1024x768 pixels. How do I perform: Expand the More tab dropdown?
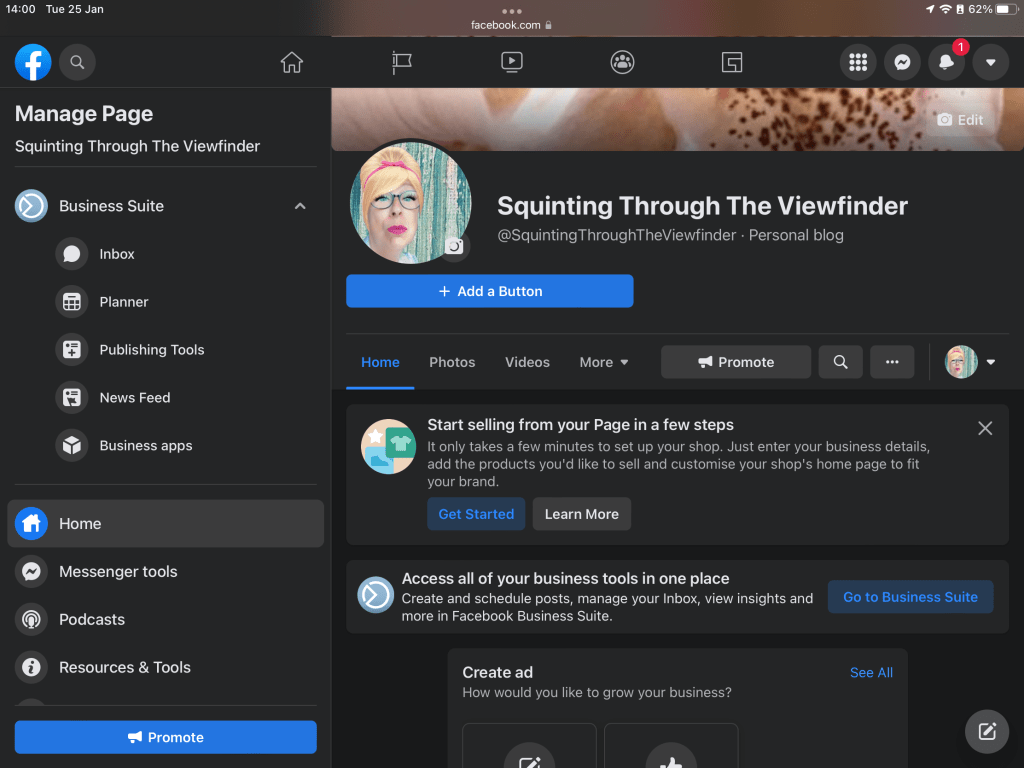(x=603, y=362)
